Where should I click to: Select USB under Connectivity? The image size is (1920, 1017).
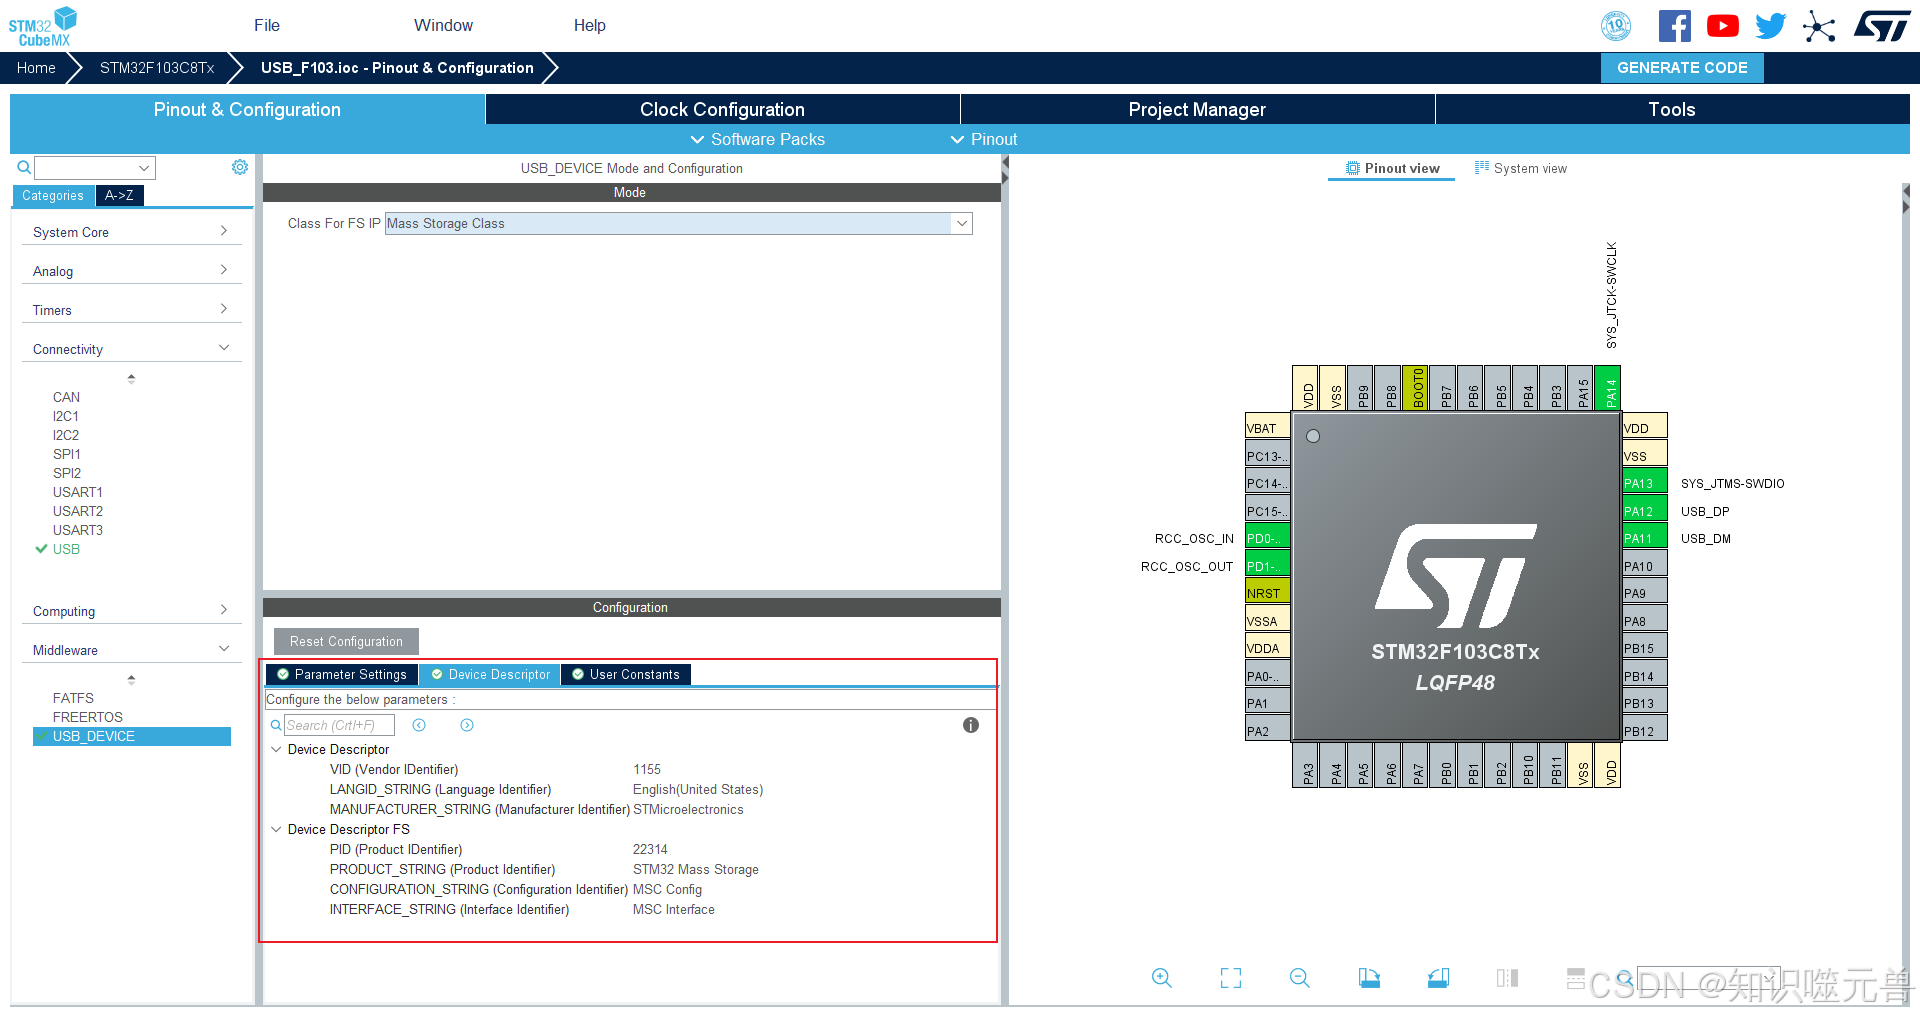pos(66,549)
